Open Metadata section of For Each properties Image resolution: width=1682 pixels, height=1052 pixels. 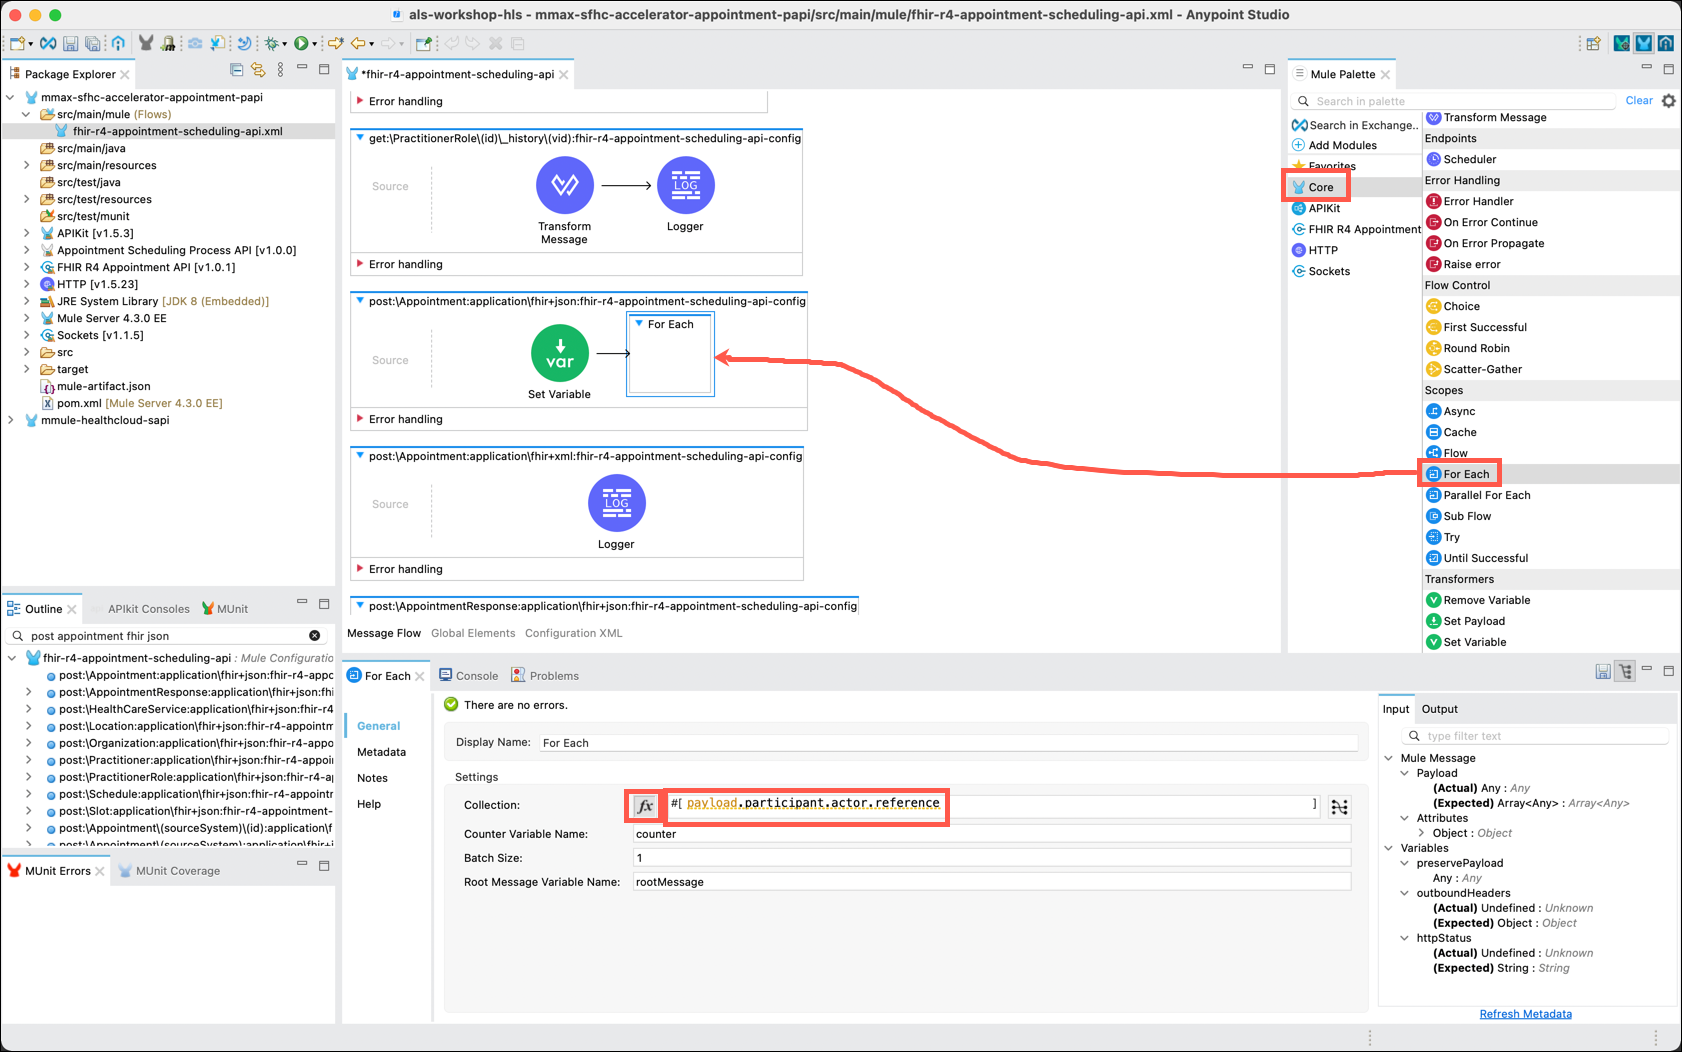[x=381, y=752]
